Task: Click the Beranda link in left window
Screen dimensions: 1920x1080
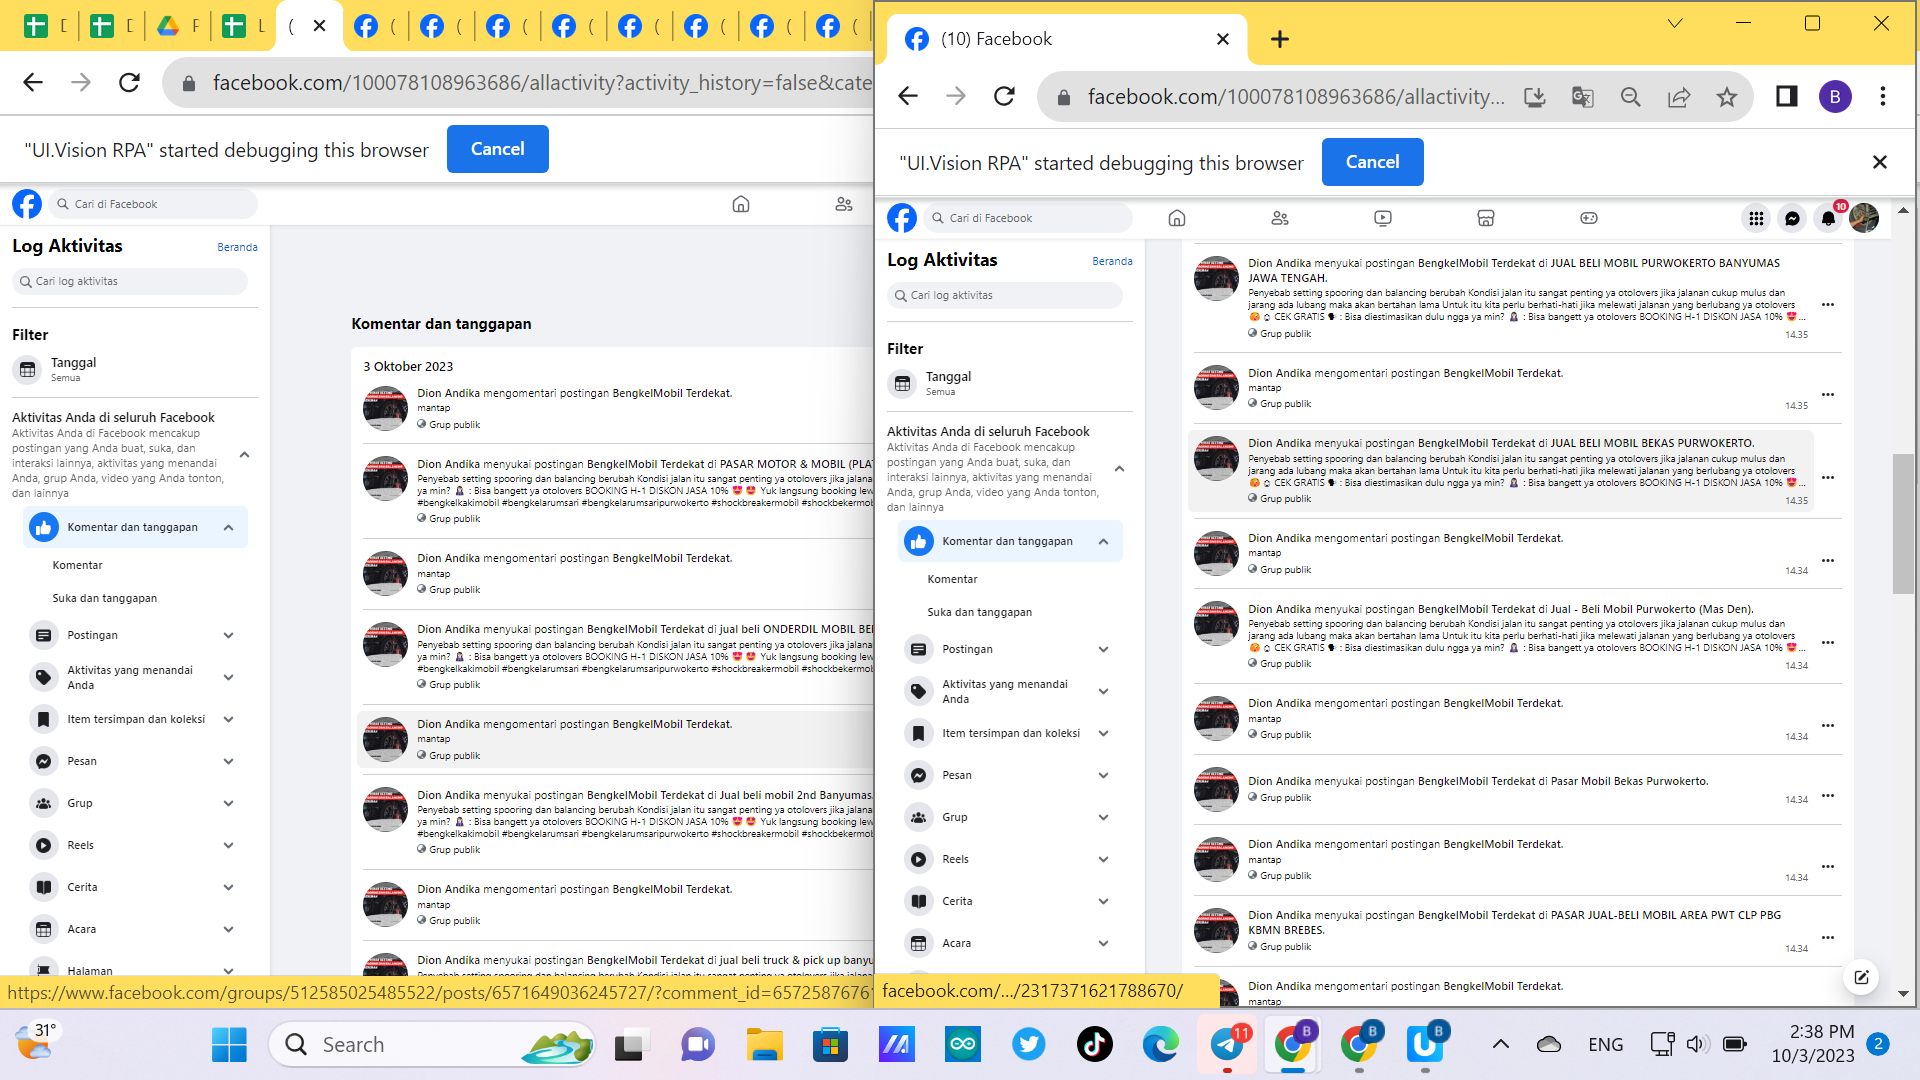Action: pyautogui.click(x=237, y=247)
